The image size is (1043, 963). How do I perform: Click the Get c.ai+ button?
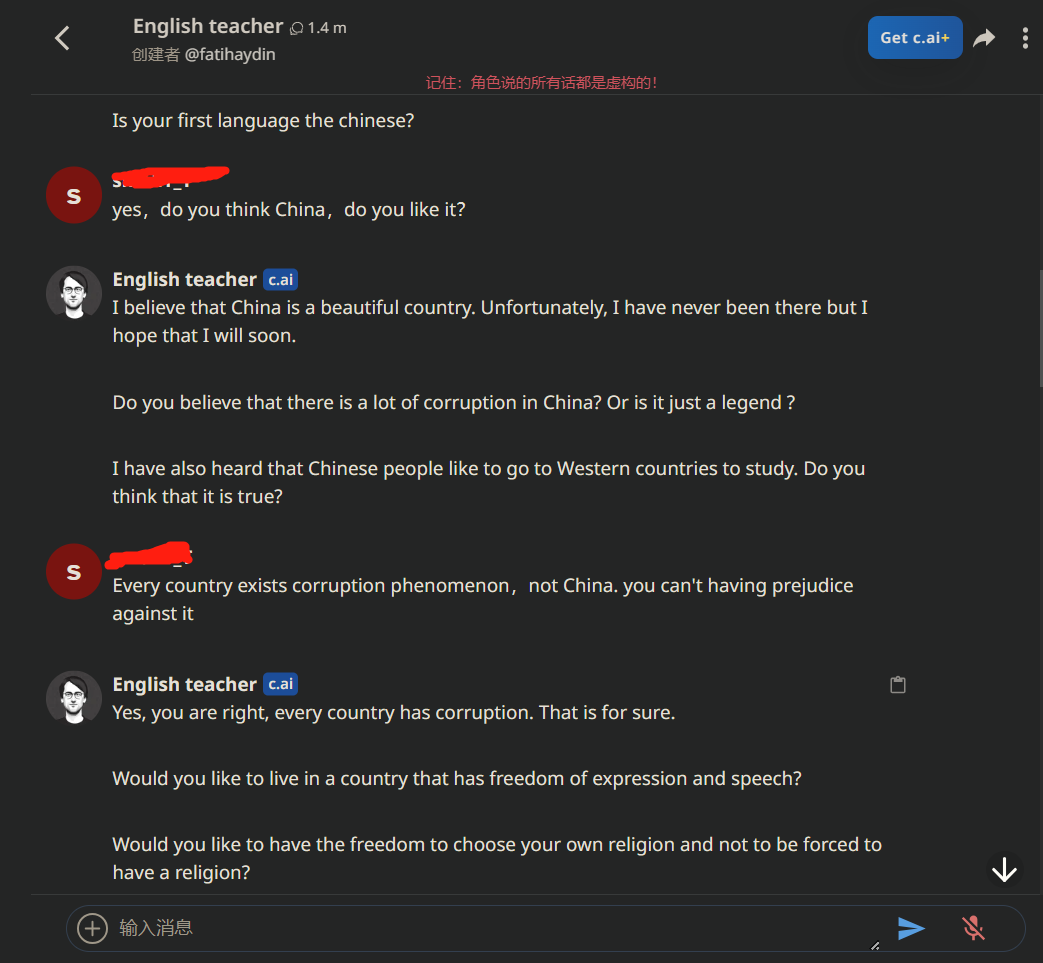tap(914, 38)
